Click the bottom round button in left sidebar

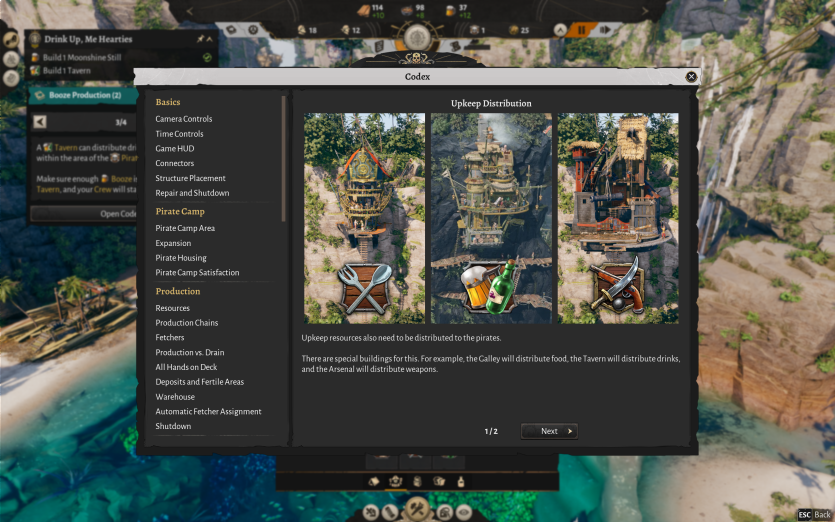(11, 78)
